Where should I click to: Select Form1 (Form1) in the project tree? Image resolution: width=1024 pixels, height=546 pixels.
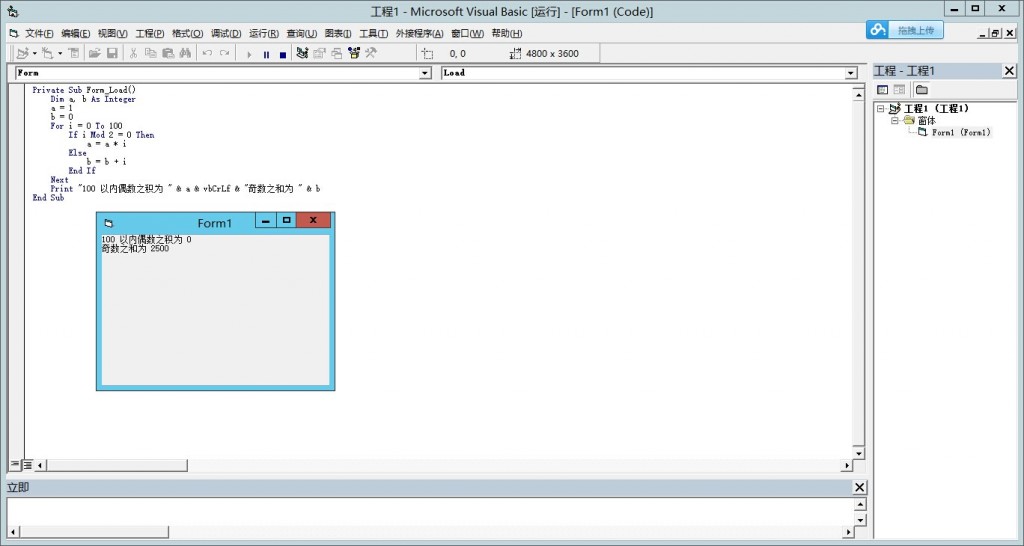[x=960, y=133]
